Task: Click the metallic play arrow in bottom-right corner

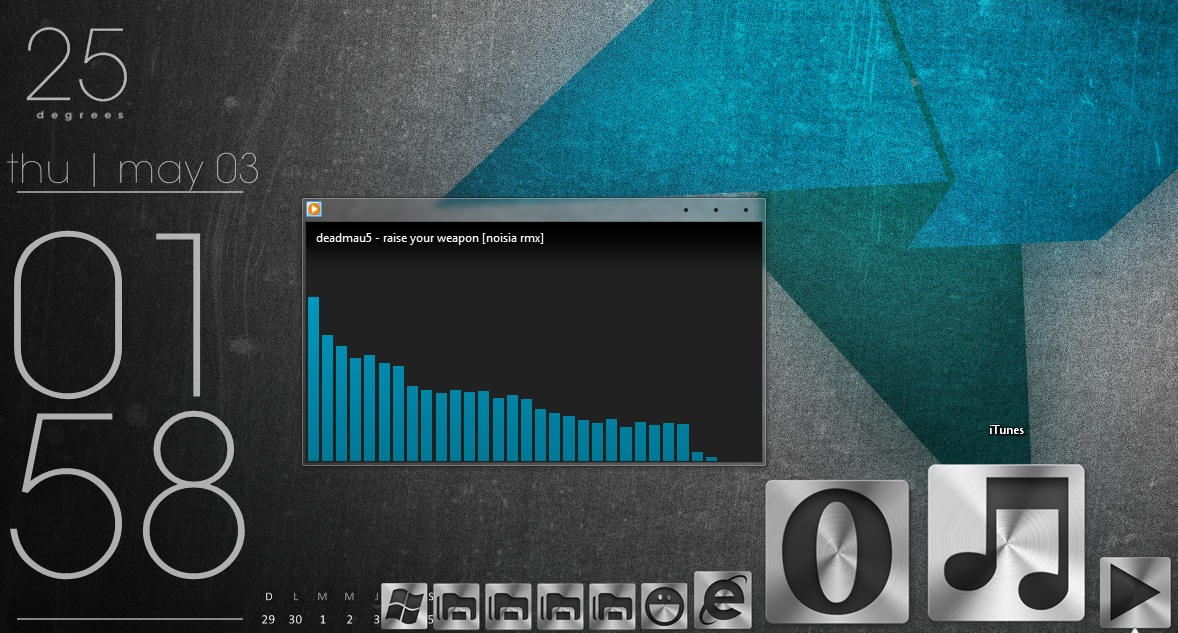Action: tap(1135, 590)
